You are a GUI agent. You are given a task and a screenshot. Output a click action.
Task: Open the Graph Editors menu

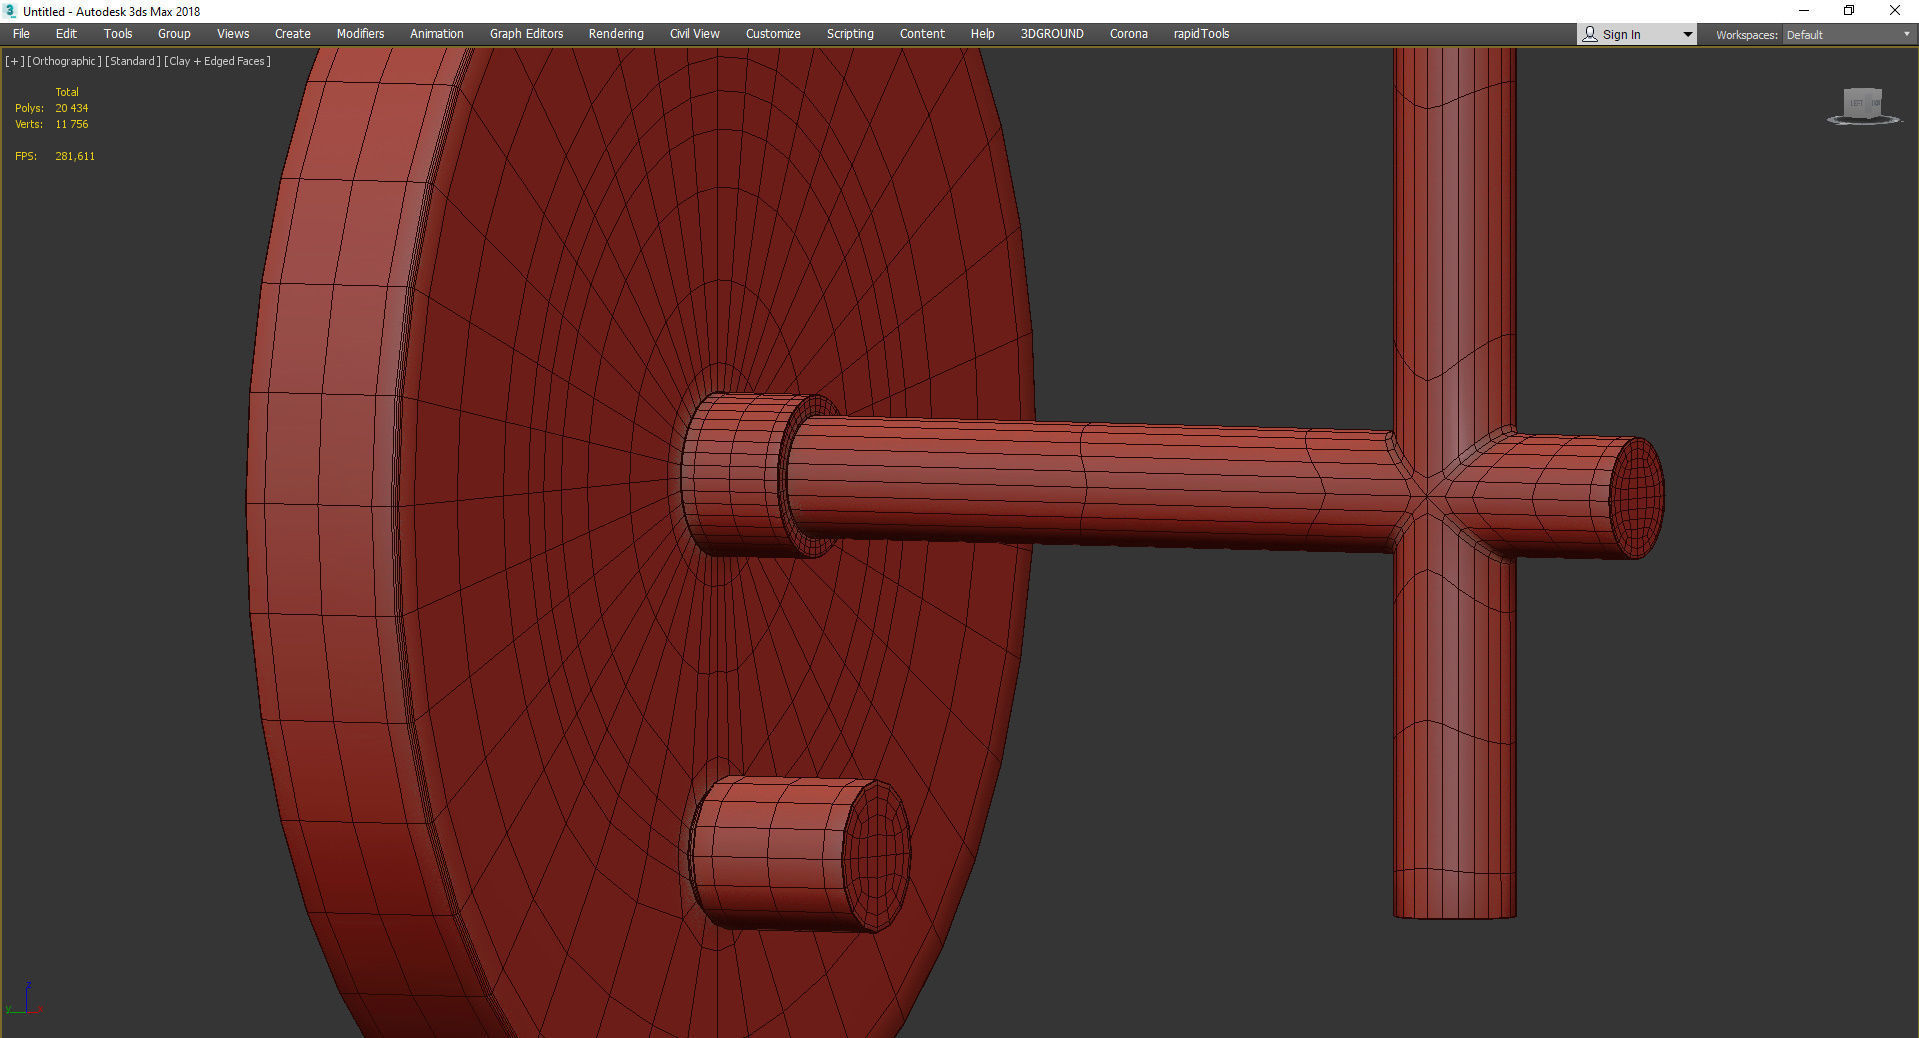tap(526, 34)
